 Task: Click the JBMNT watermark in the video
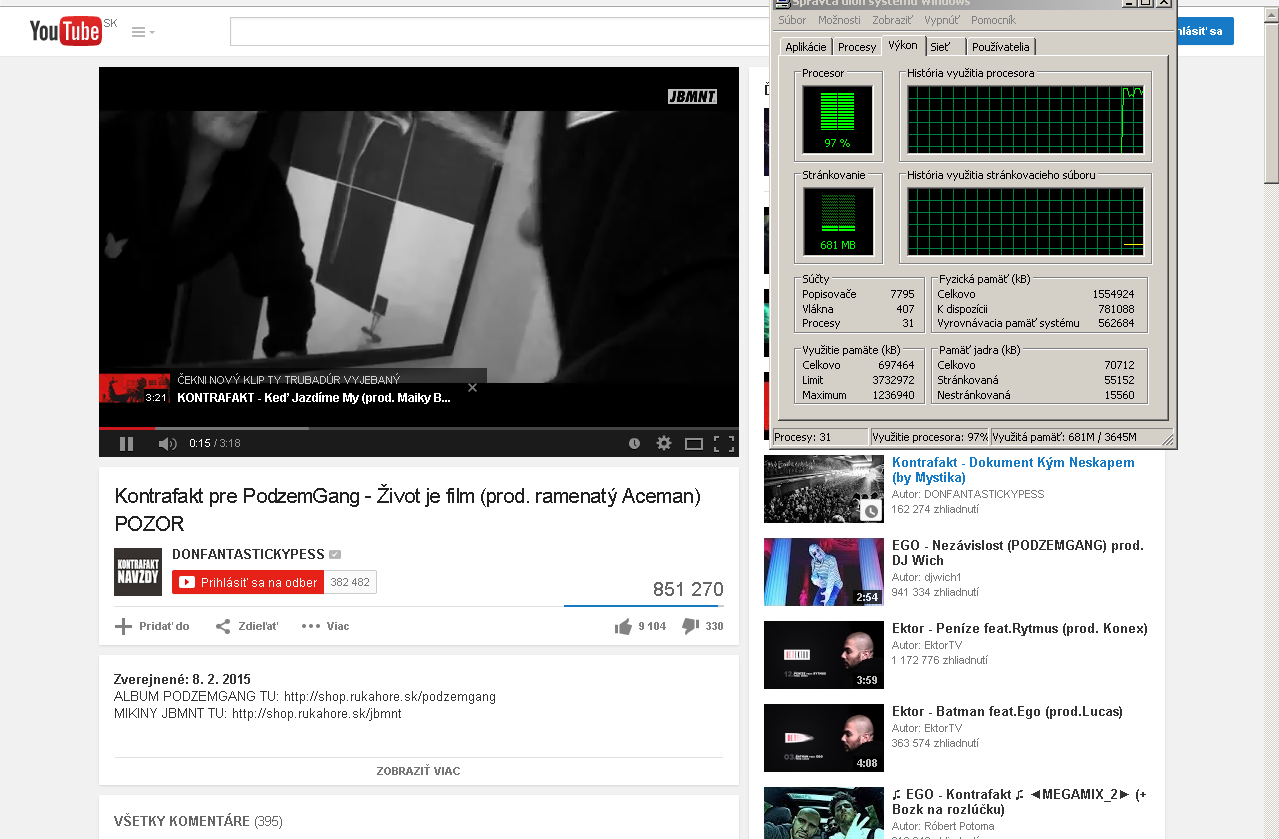[692, 97]
